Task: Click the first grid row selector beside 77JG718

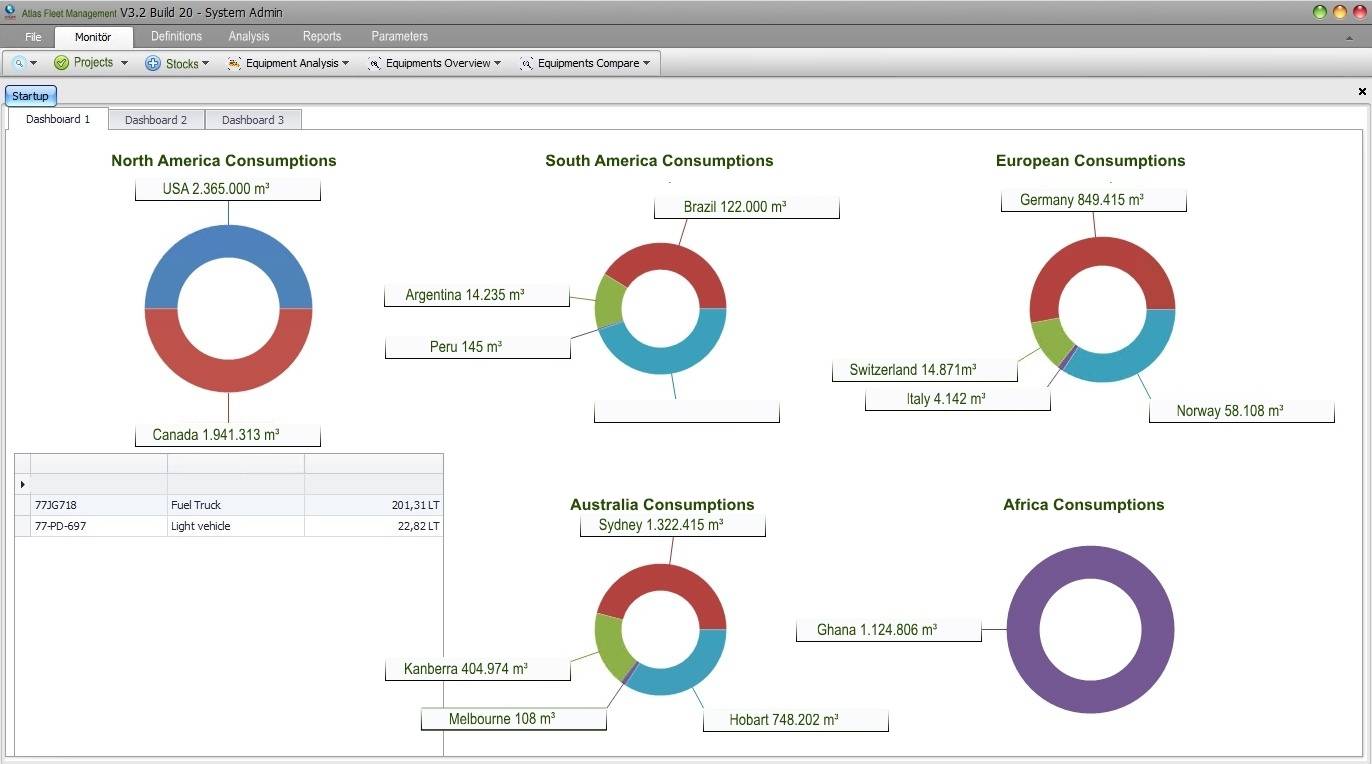Action: point(23,505)
